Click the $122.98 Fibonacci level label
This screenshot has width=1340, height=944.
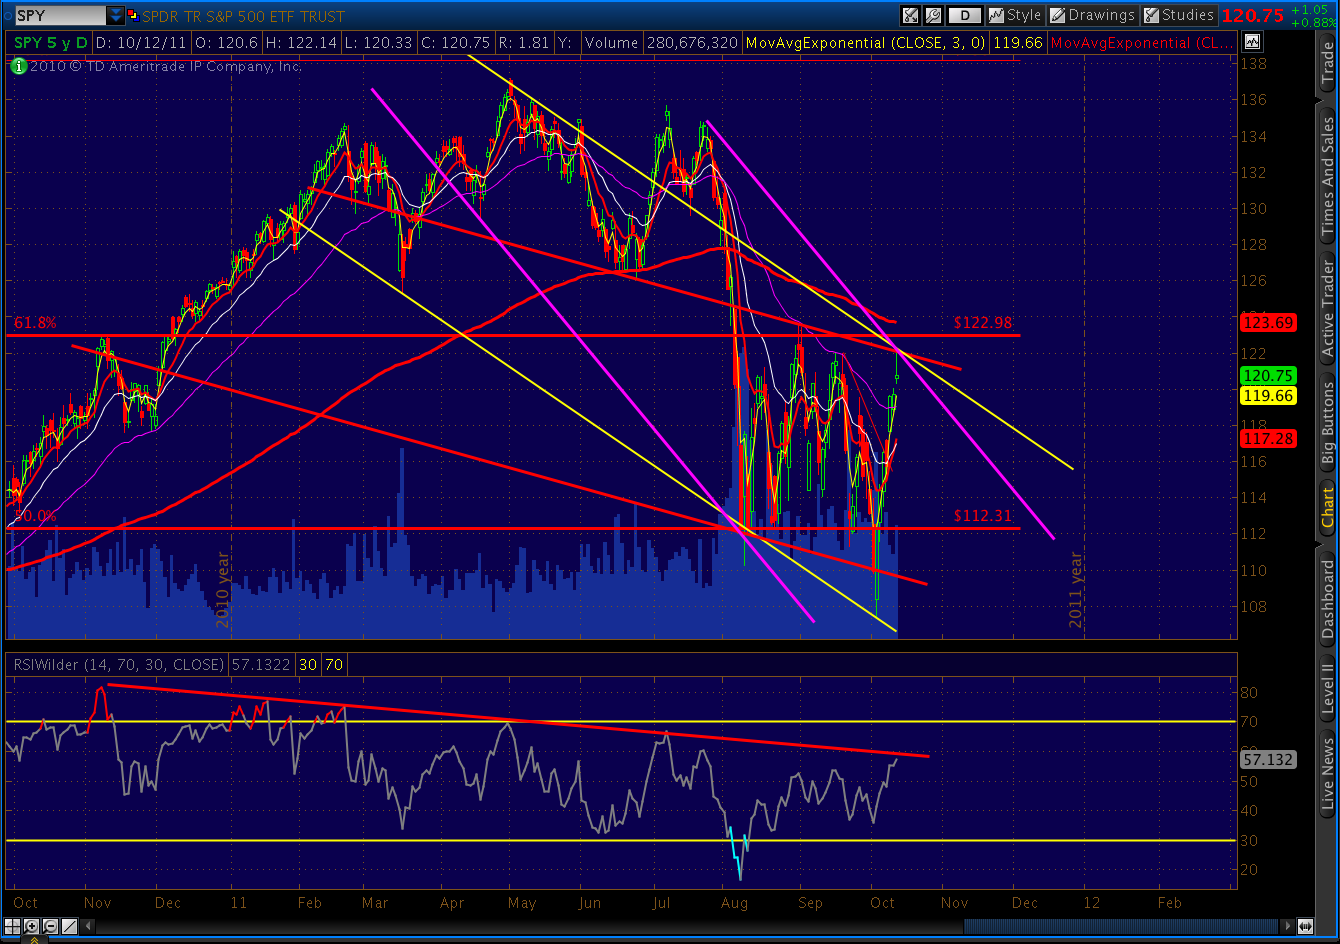click(x=983, y=322)
